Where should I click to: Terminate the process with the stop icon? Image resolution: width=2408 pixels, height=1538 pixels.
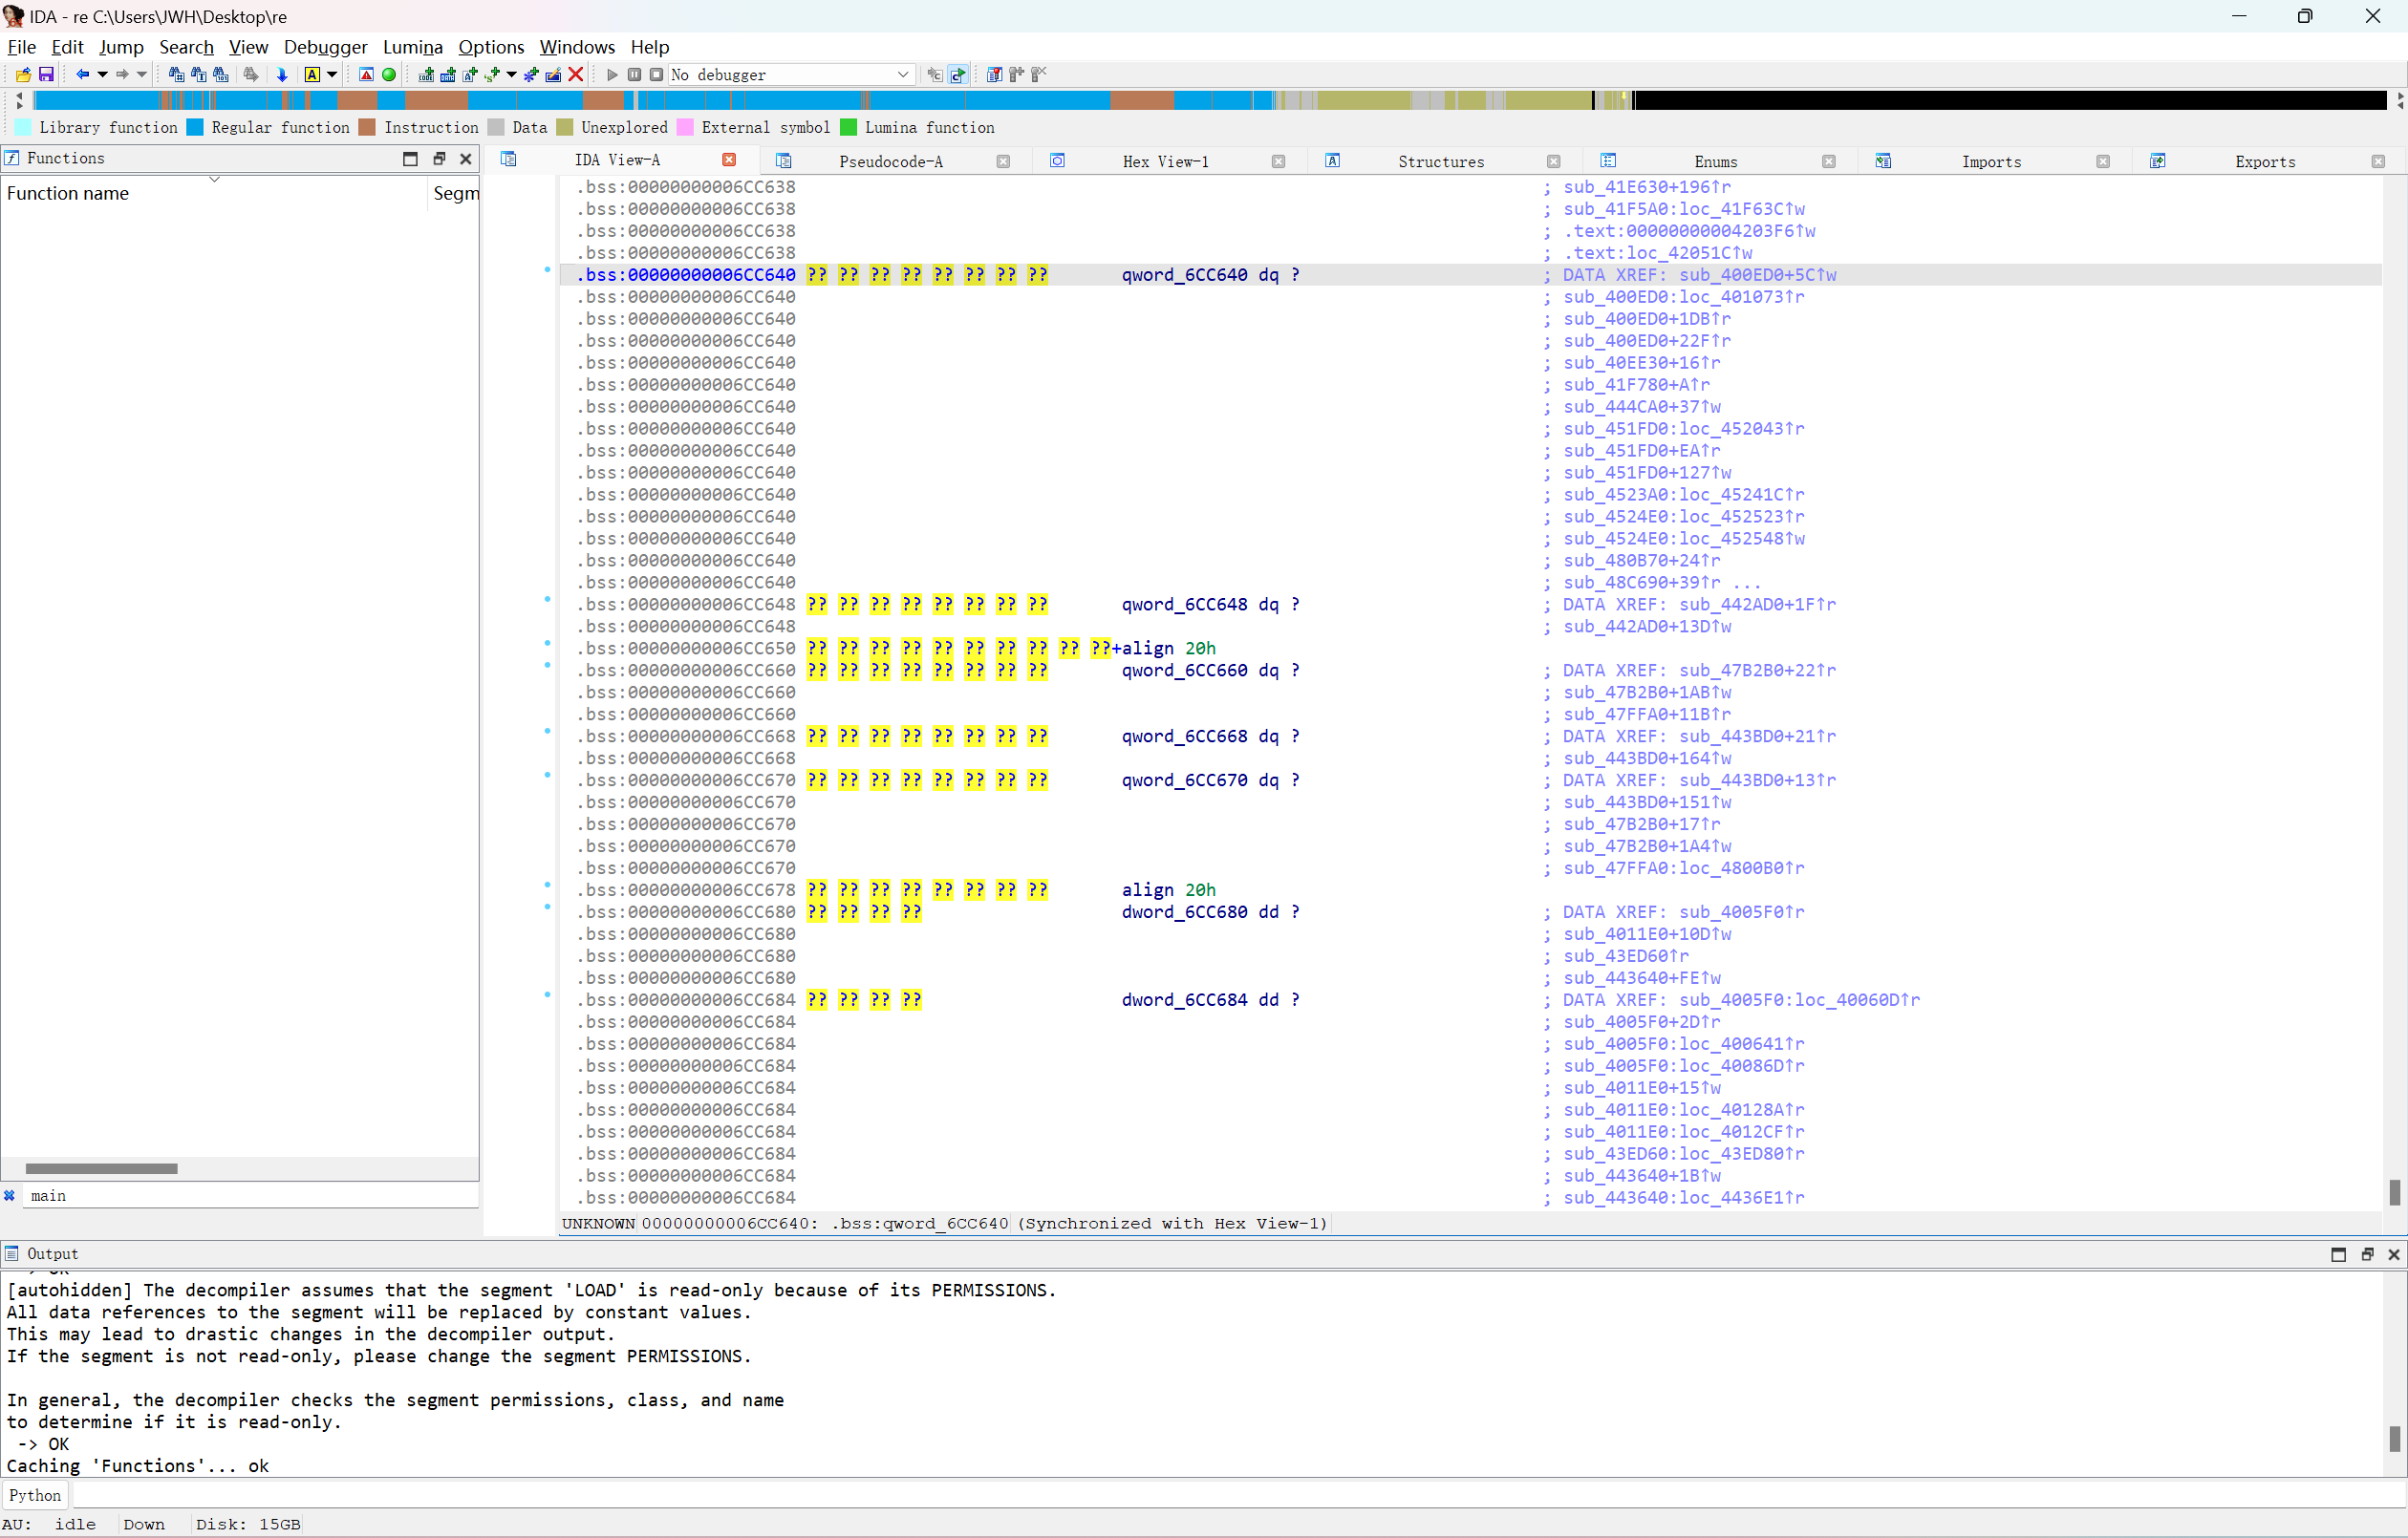tap(656, 75)
